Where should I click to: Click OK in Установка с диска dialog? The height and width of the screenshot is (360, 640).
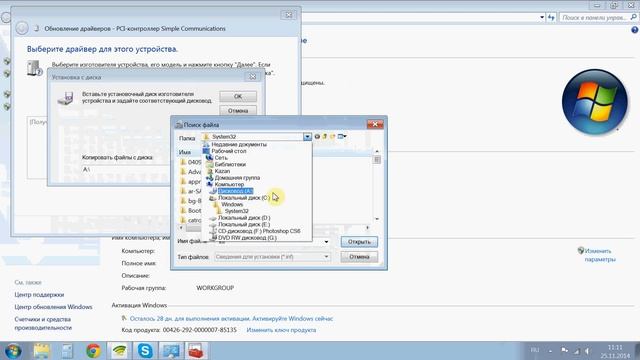coord(238,96)
